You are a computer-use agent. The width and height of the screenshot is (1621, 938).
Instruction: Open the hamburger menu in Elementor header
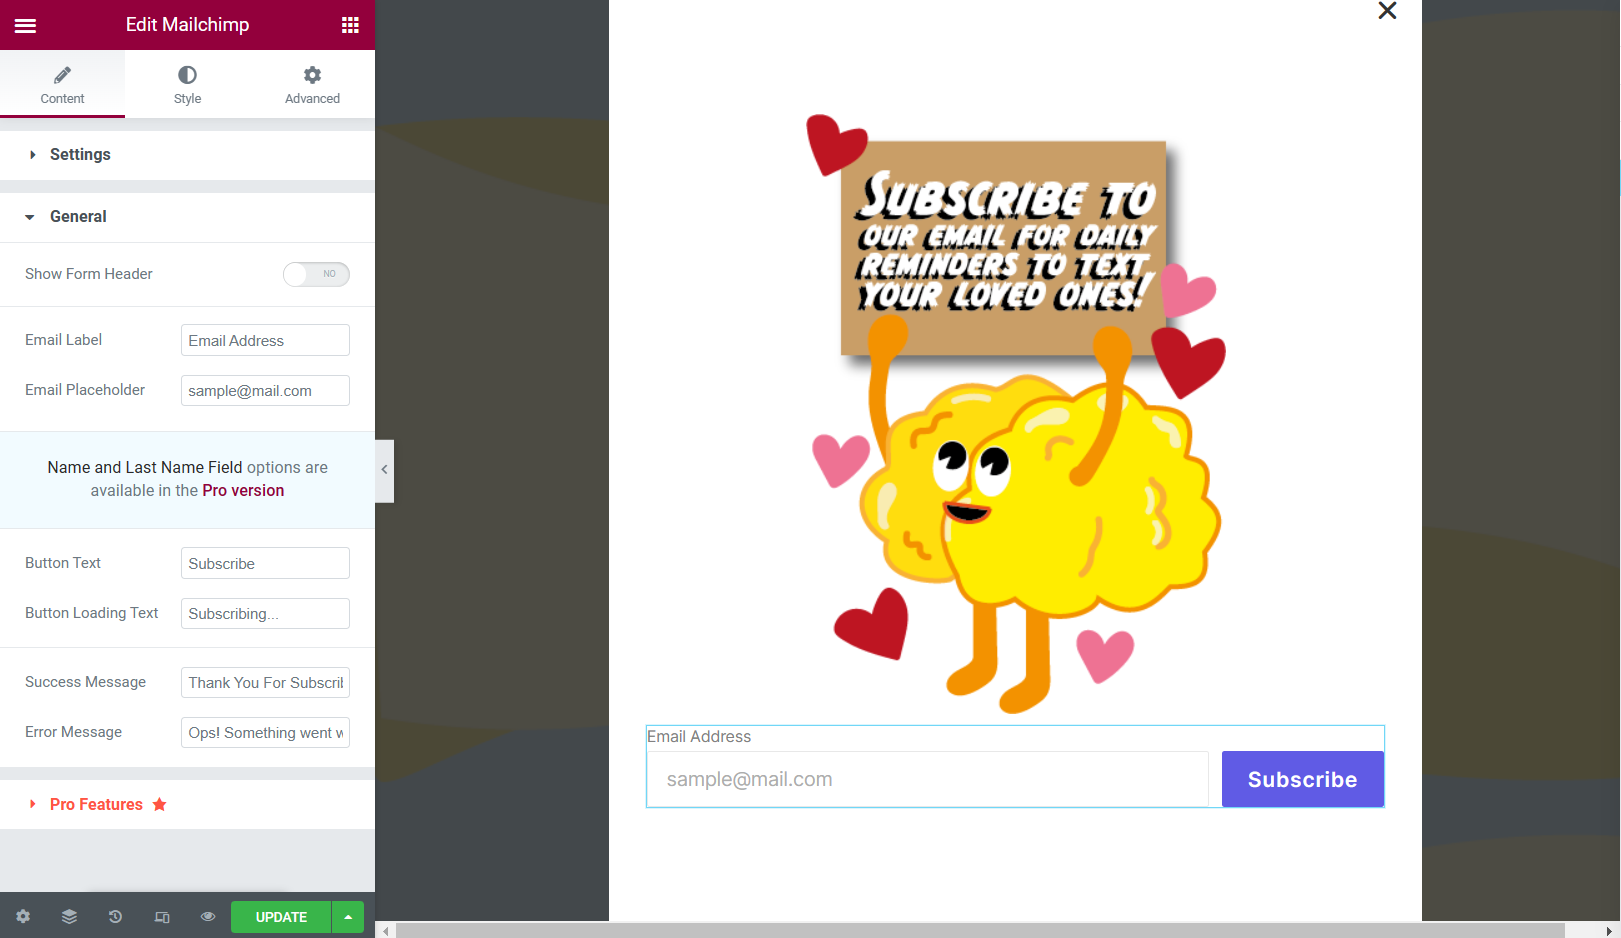pos(25,25)
